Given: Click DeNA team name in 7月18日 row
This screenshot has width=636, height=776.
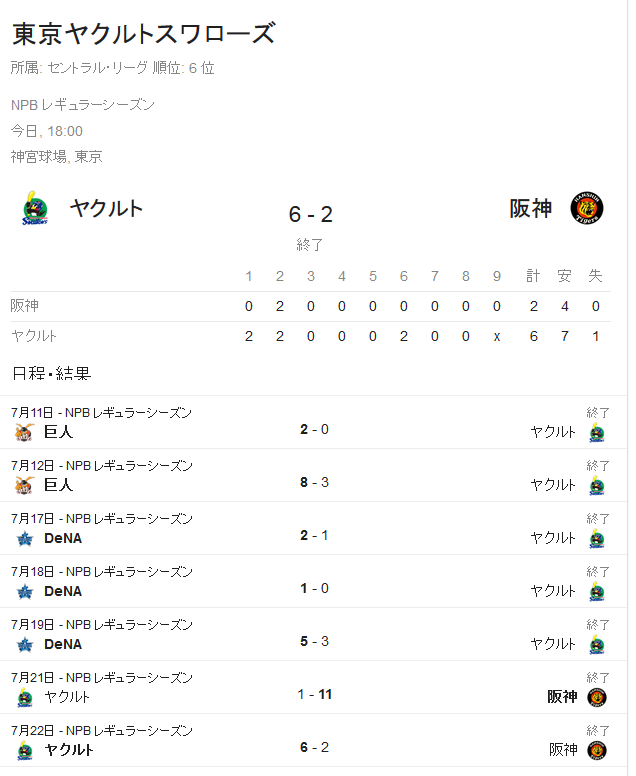Looking at the screenshot, I should pos(63,591).
